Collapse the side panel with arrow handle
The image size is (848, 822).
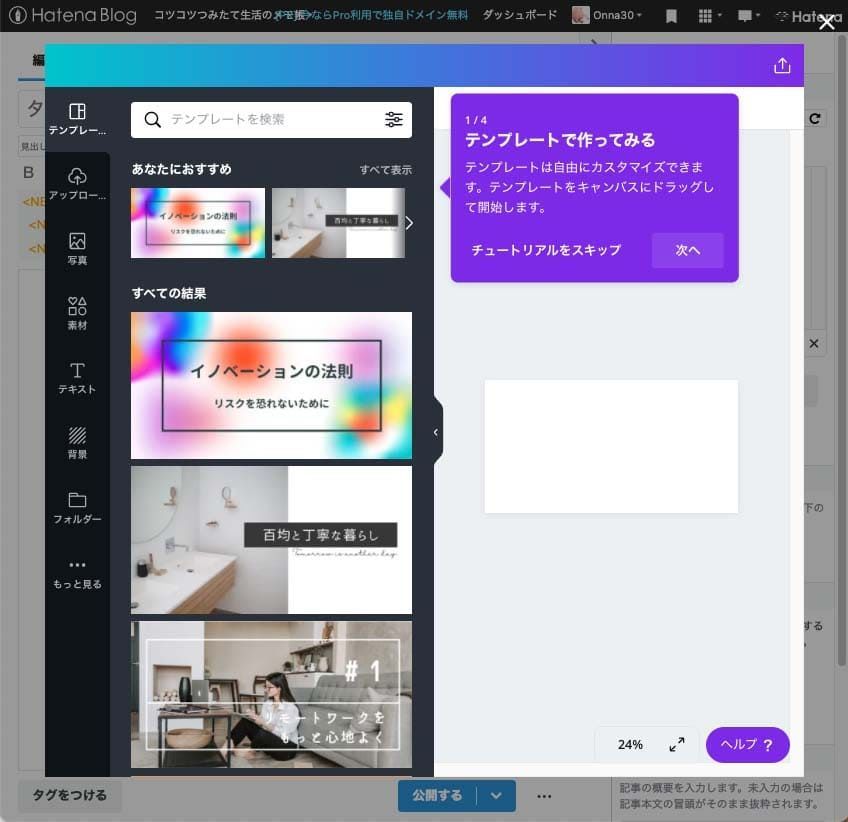tap(436, 432)
